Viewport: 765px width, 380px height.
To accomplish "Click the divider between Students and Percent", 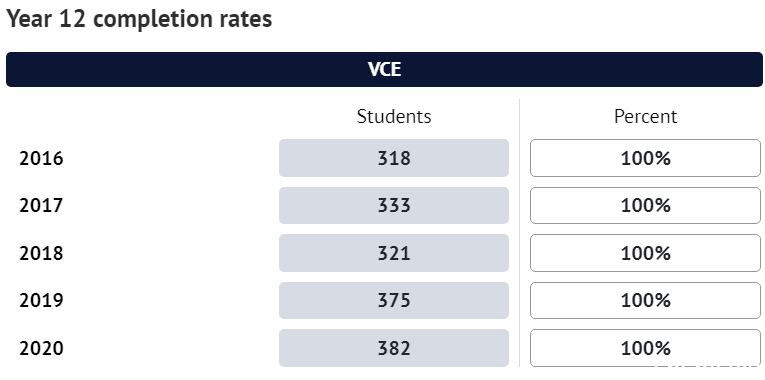I will tap(520, 233).
